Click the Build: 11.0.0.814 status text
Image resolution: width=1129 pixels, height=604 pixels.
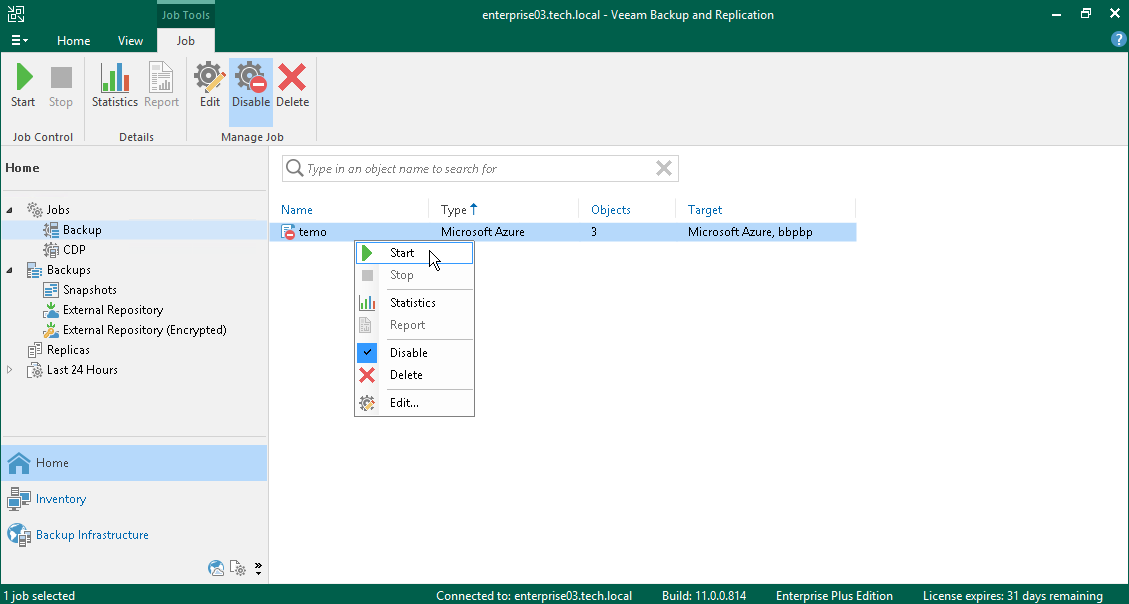coord(704,596)
